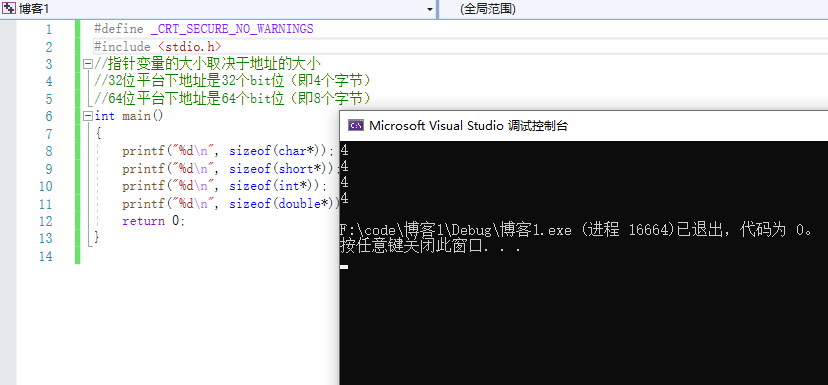Click line number 14 in the gutter

coord(45,256)
